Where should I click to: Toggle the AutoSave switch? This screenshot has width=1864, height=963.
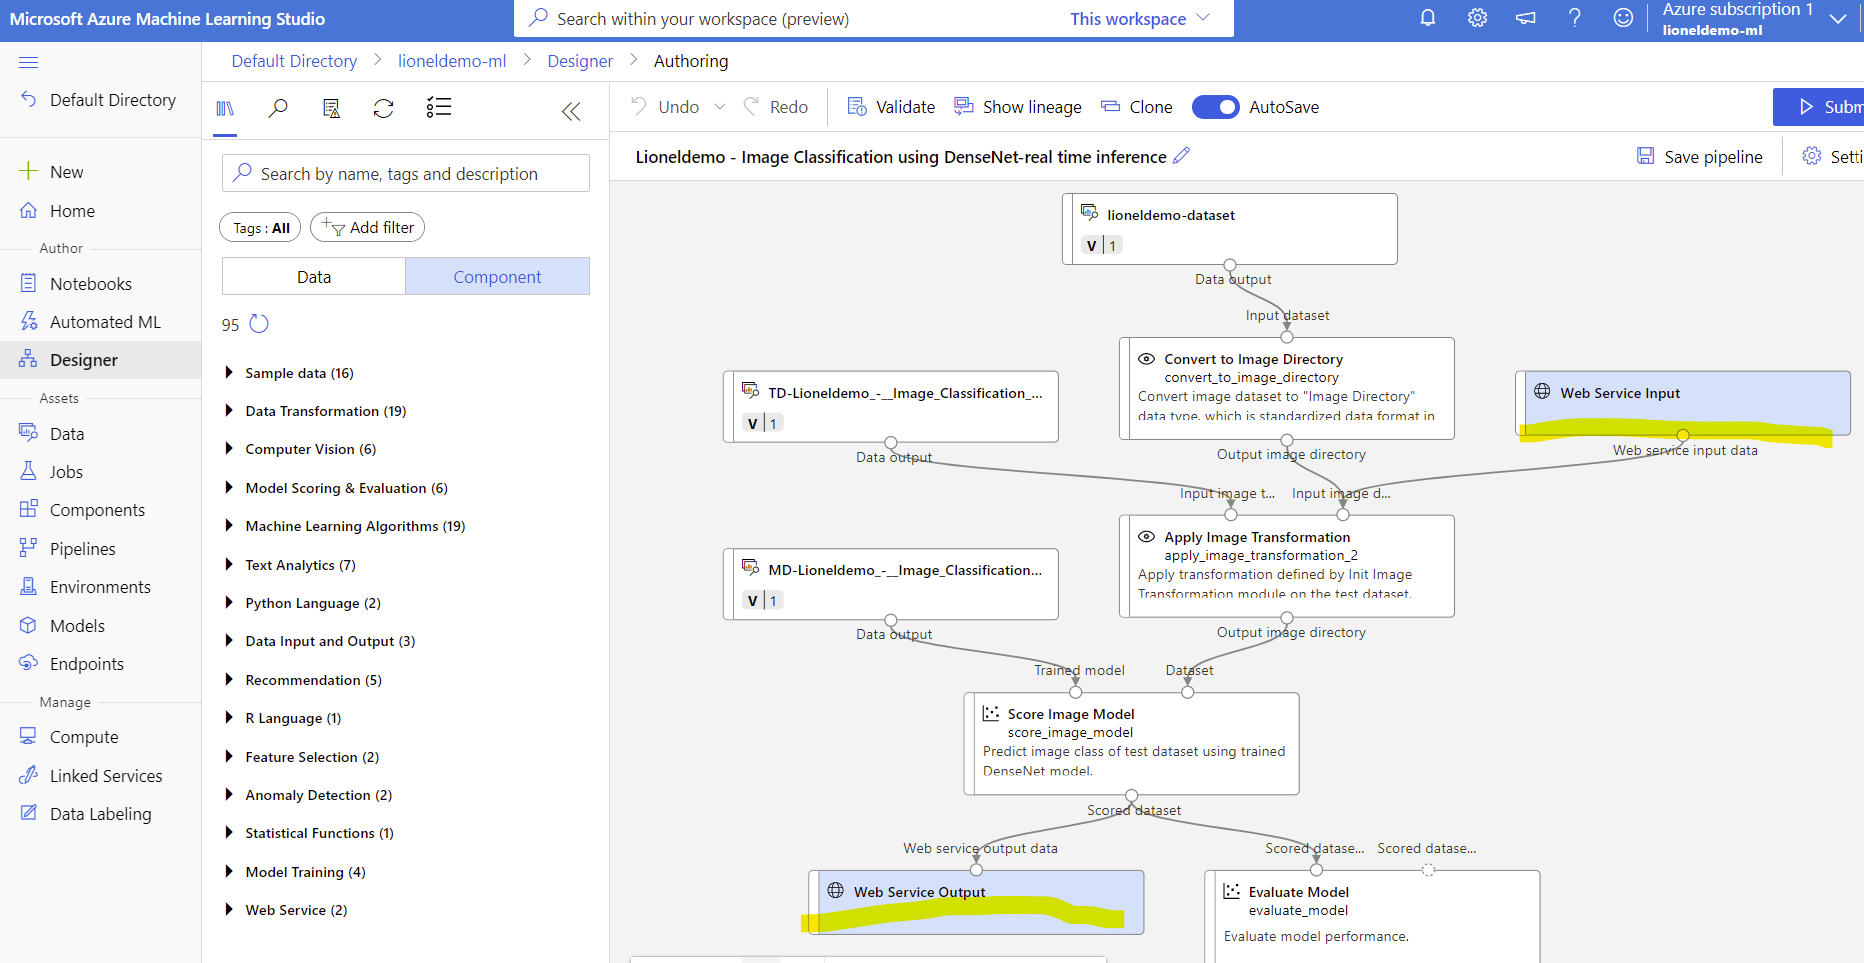click(x=1216, y=107)
